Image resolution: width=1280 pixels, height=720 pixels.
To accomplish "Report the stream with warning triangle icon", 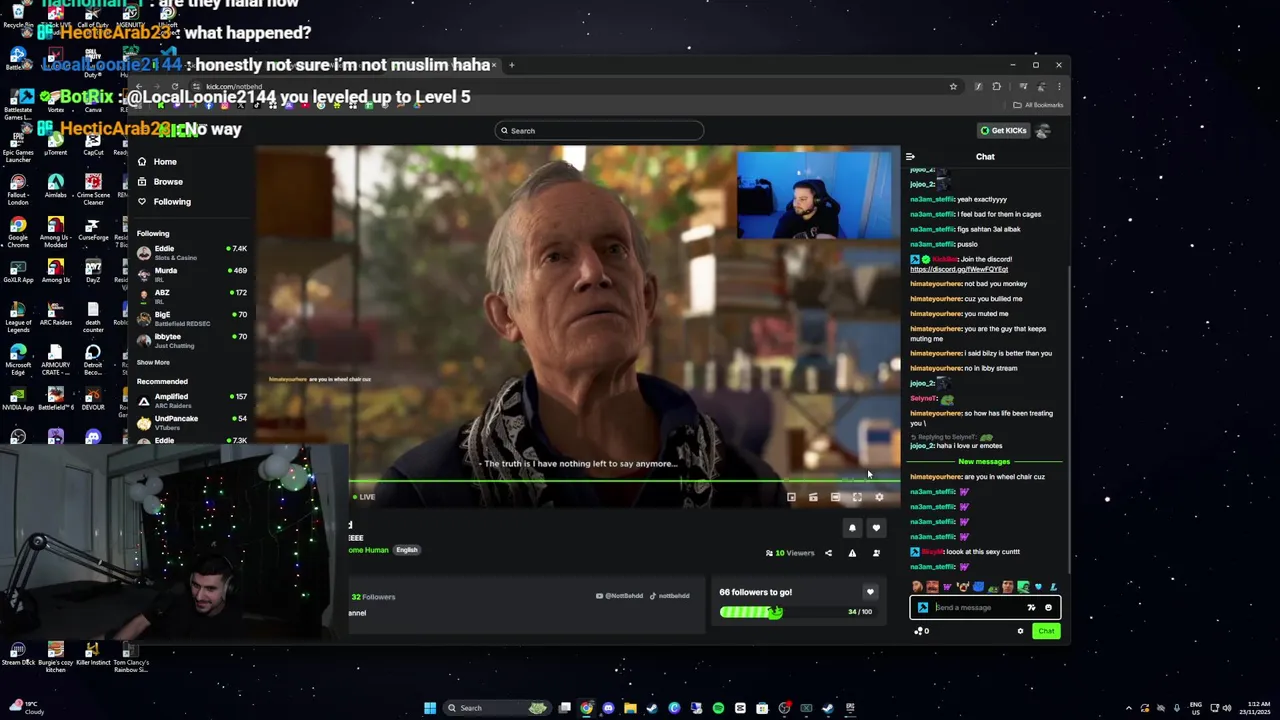I will point(852,553).
